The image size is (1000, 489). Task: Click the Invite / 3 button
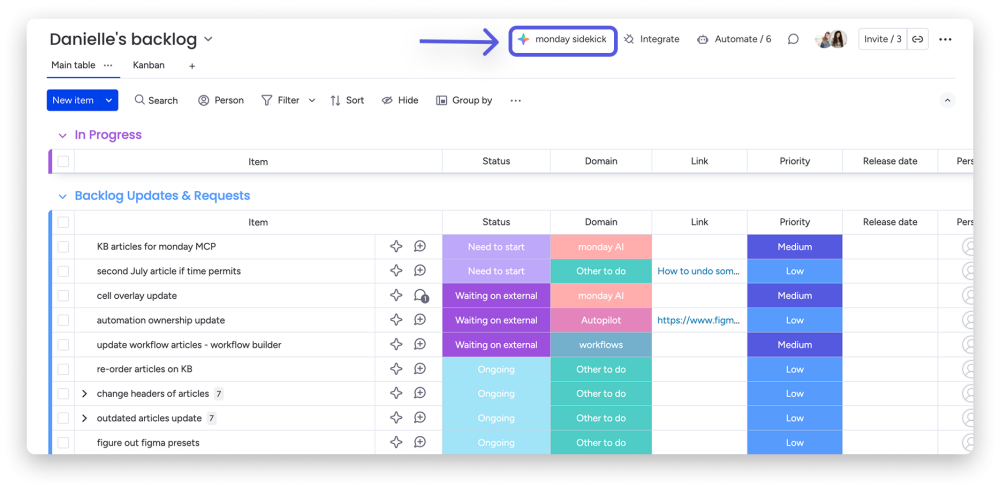(x=883, y=40)
